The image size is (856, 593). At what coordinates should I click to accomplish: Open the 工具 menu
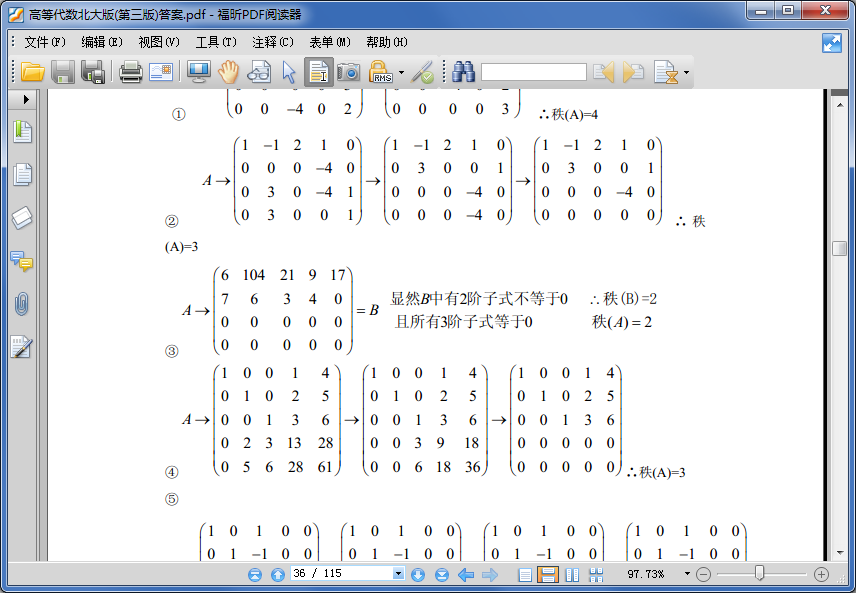(x=216, y=42)
